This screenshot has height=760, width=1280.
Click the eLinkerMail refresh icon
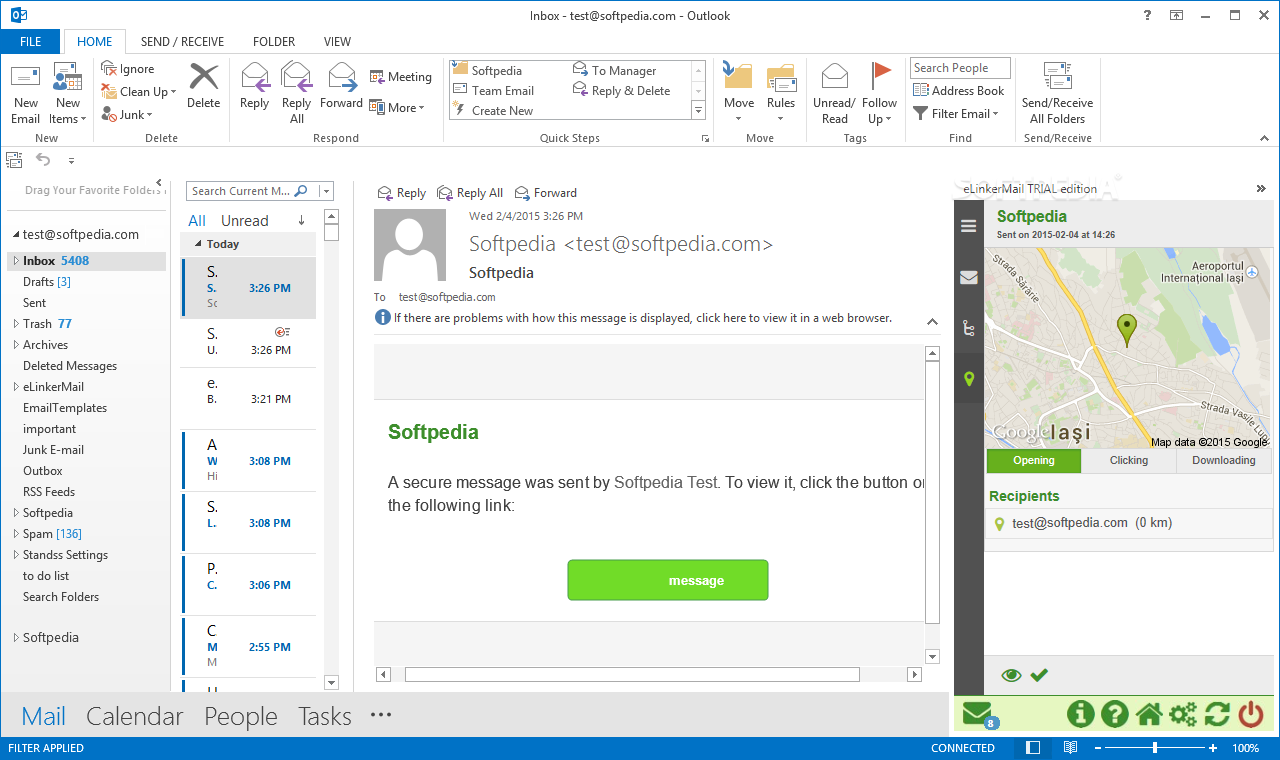(1217, 714)
